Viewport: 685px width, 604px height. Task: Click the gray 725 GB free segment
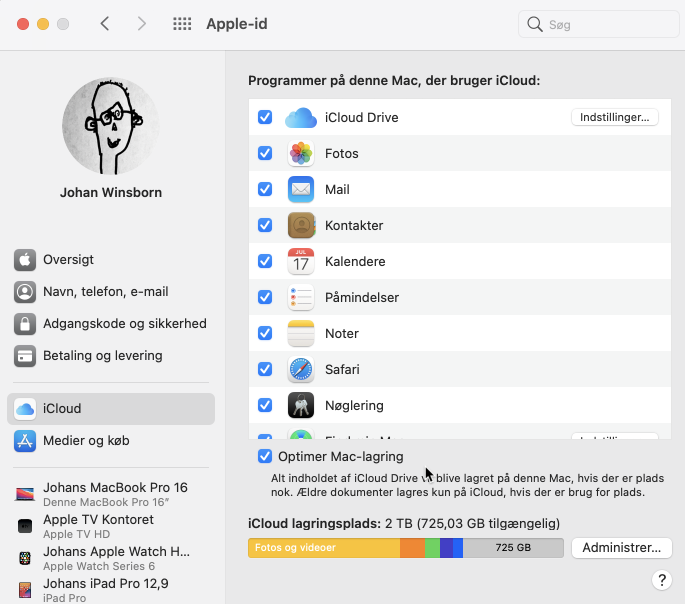click(513, 548)
